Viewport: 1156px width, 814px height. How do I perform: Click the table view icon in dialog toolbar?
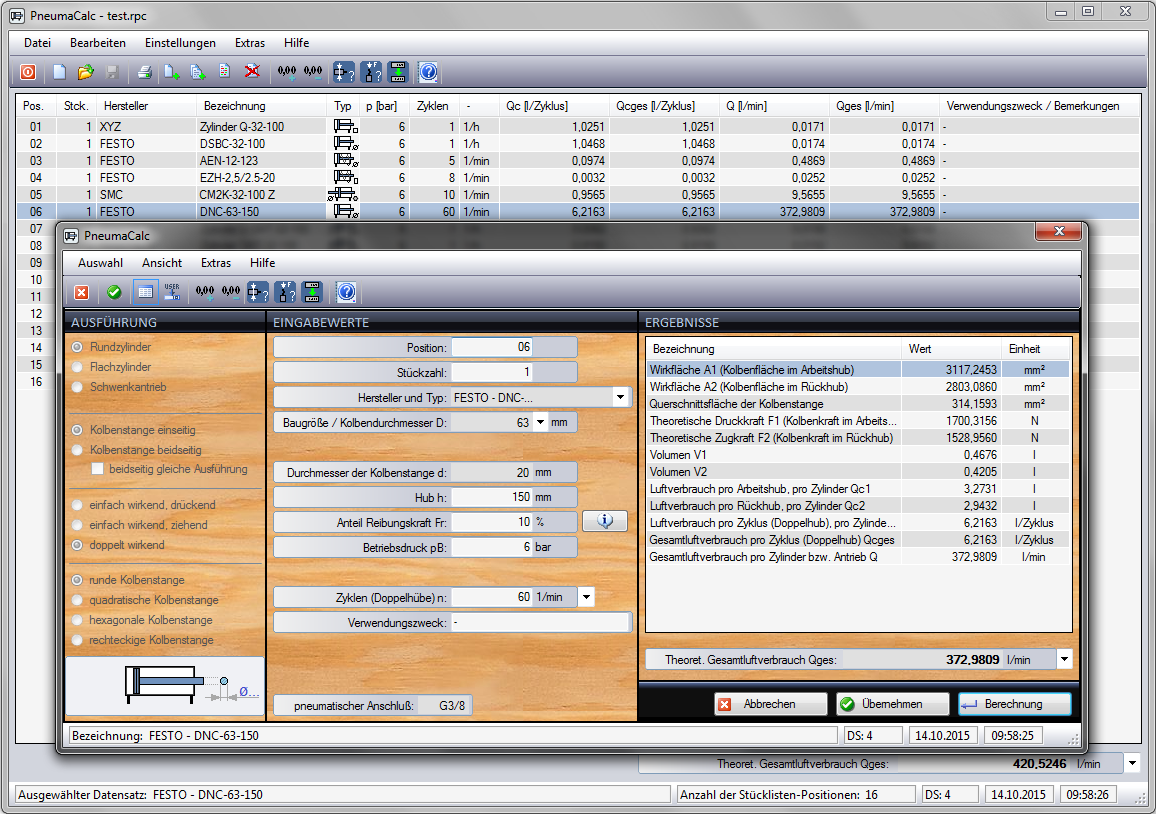(144, 292)
